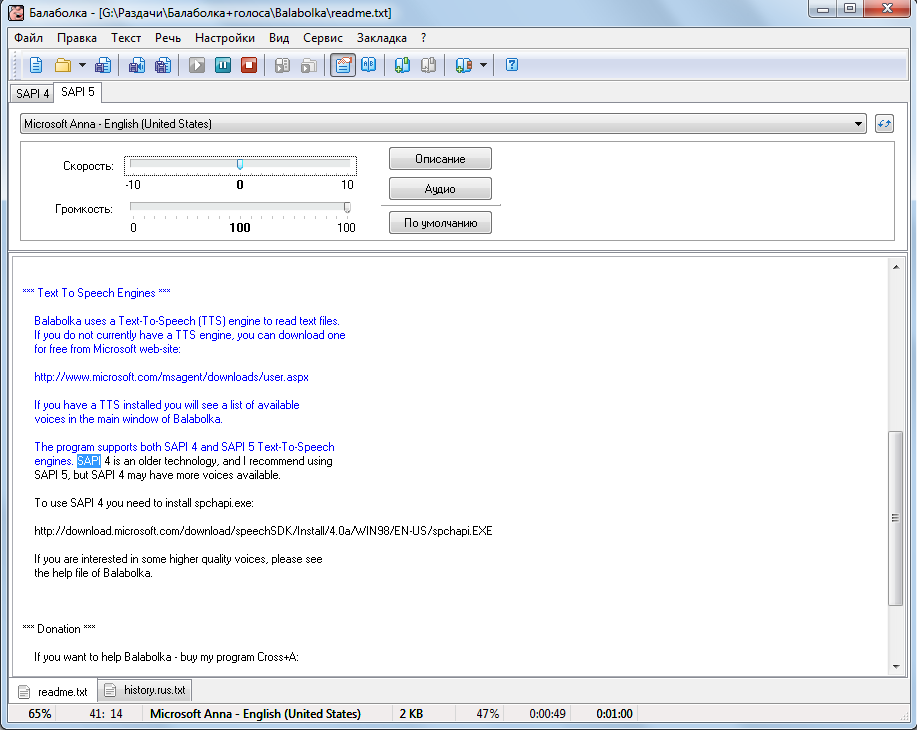Pause the speech playback
This screenshot has height=730, width=917.
(222, 64)
